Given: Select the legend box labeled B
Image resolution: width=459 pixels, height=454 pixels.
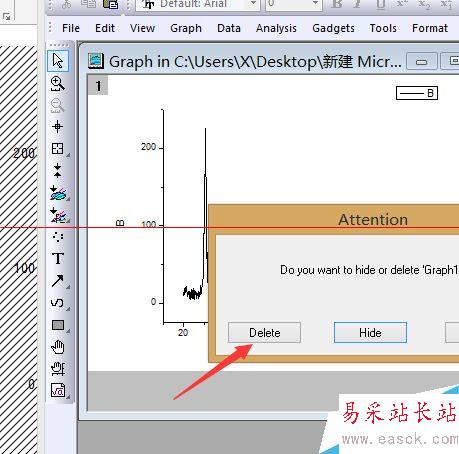Looking at the screenshot, I should [x=417, y=93].
